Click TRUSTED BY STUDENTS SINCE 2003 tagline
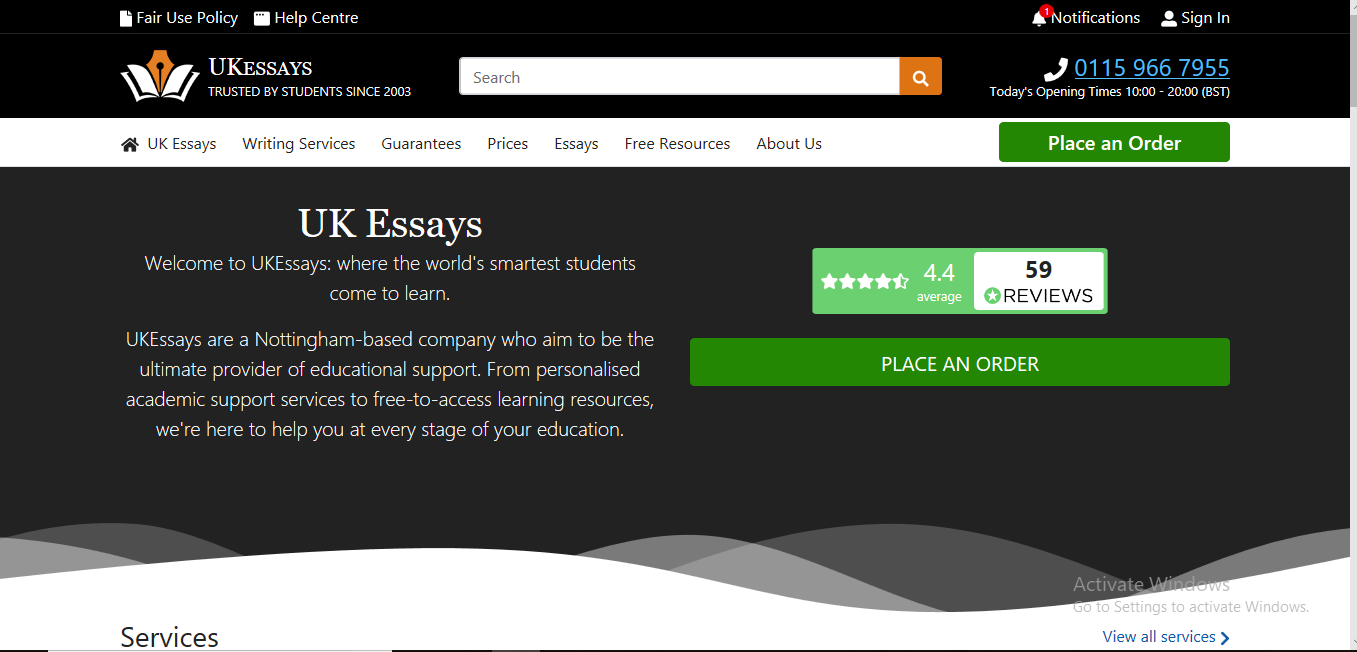Viewport: 1357px width, 652px height. (310, 92)
